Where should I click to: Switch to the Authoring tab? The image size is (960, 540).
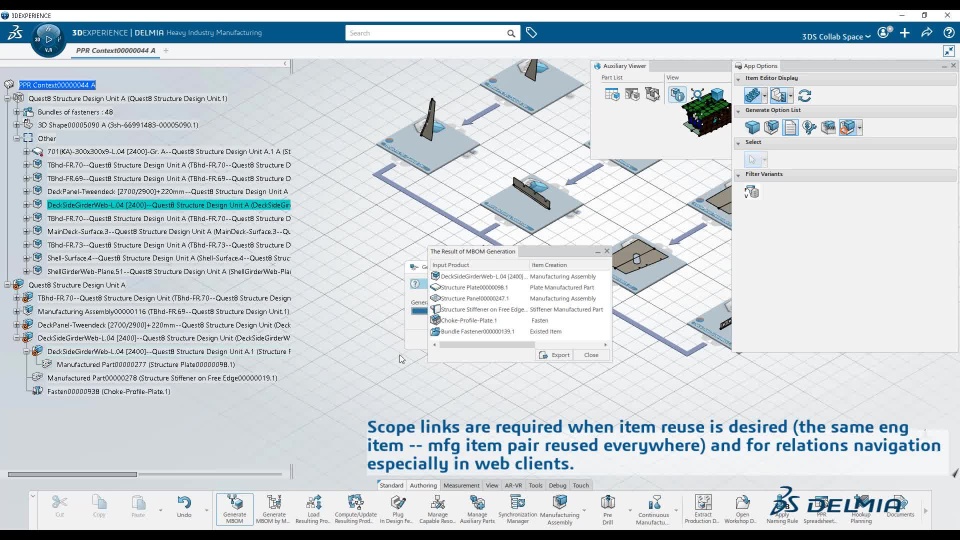pyautogui.click(x=423, y=485)
